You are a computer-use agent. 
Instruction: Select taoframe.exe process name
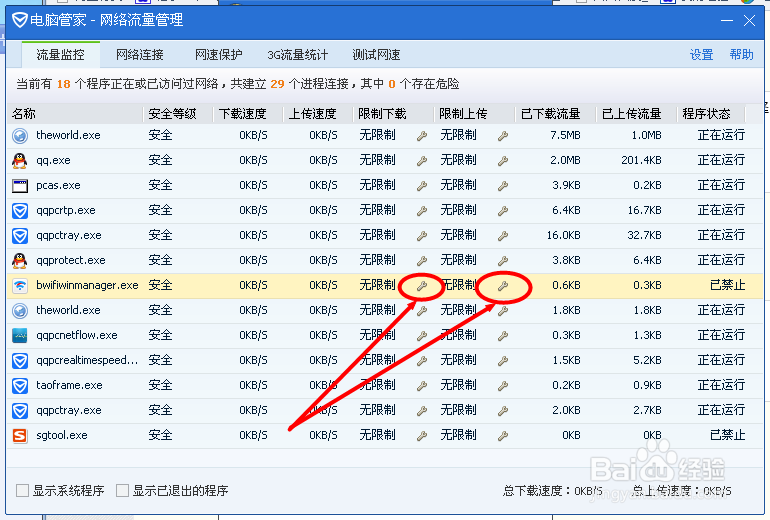(x=69, y=385)
